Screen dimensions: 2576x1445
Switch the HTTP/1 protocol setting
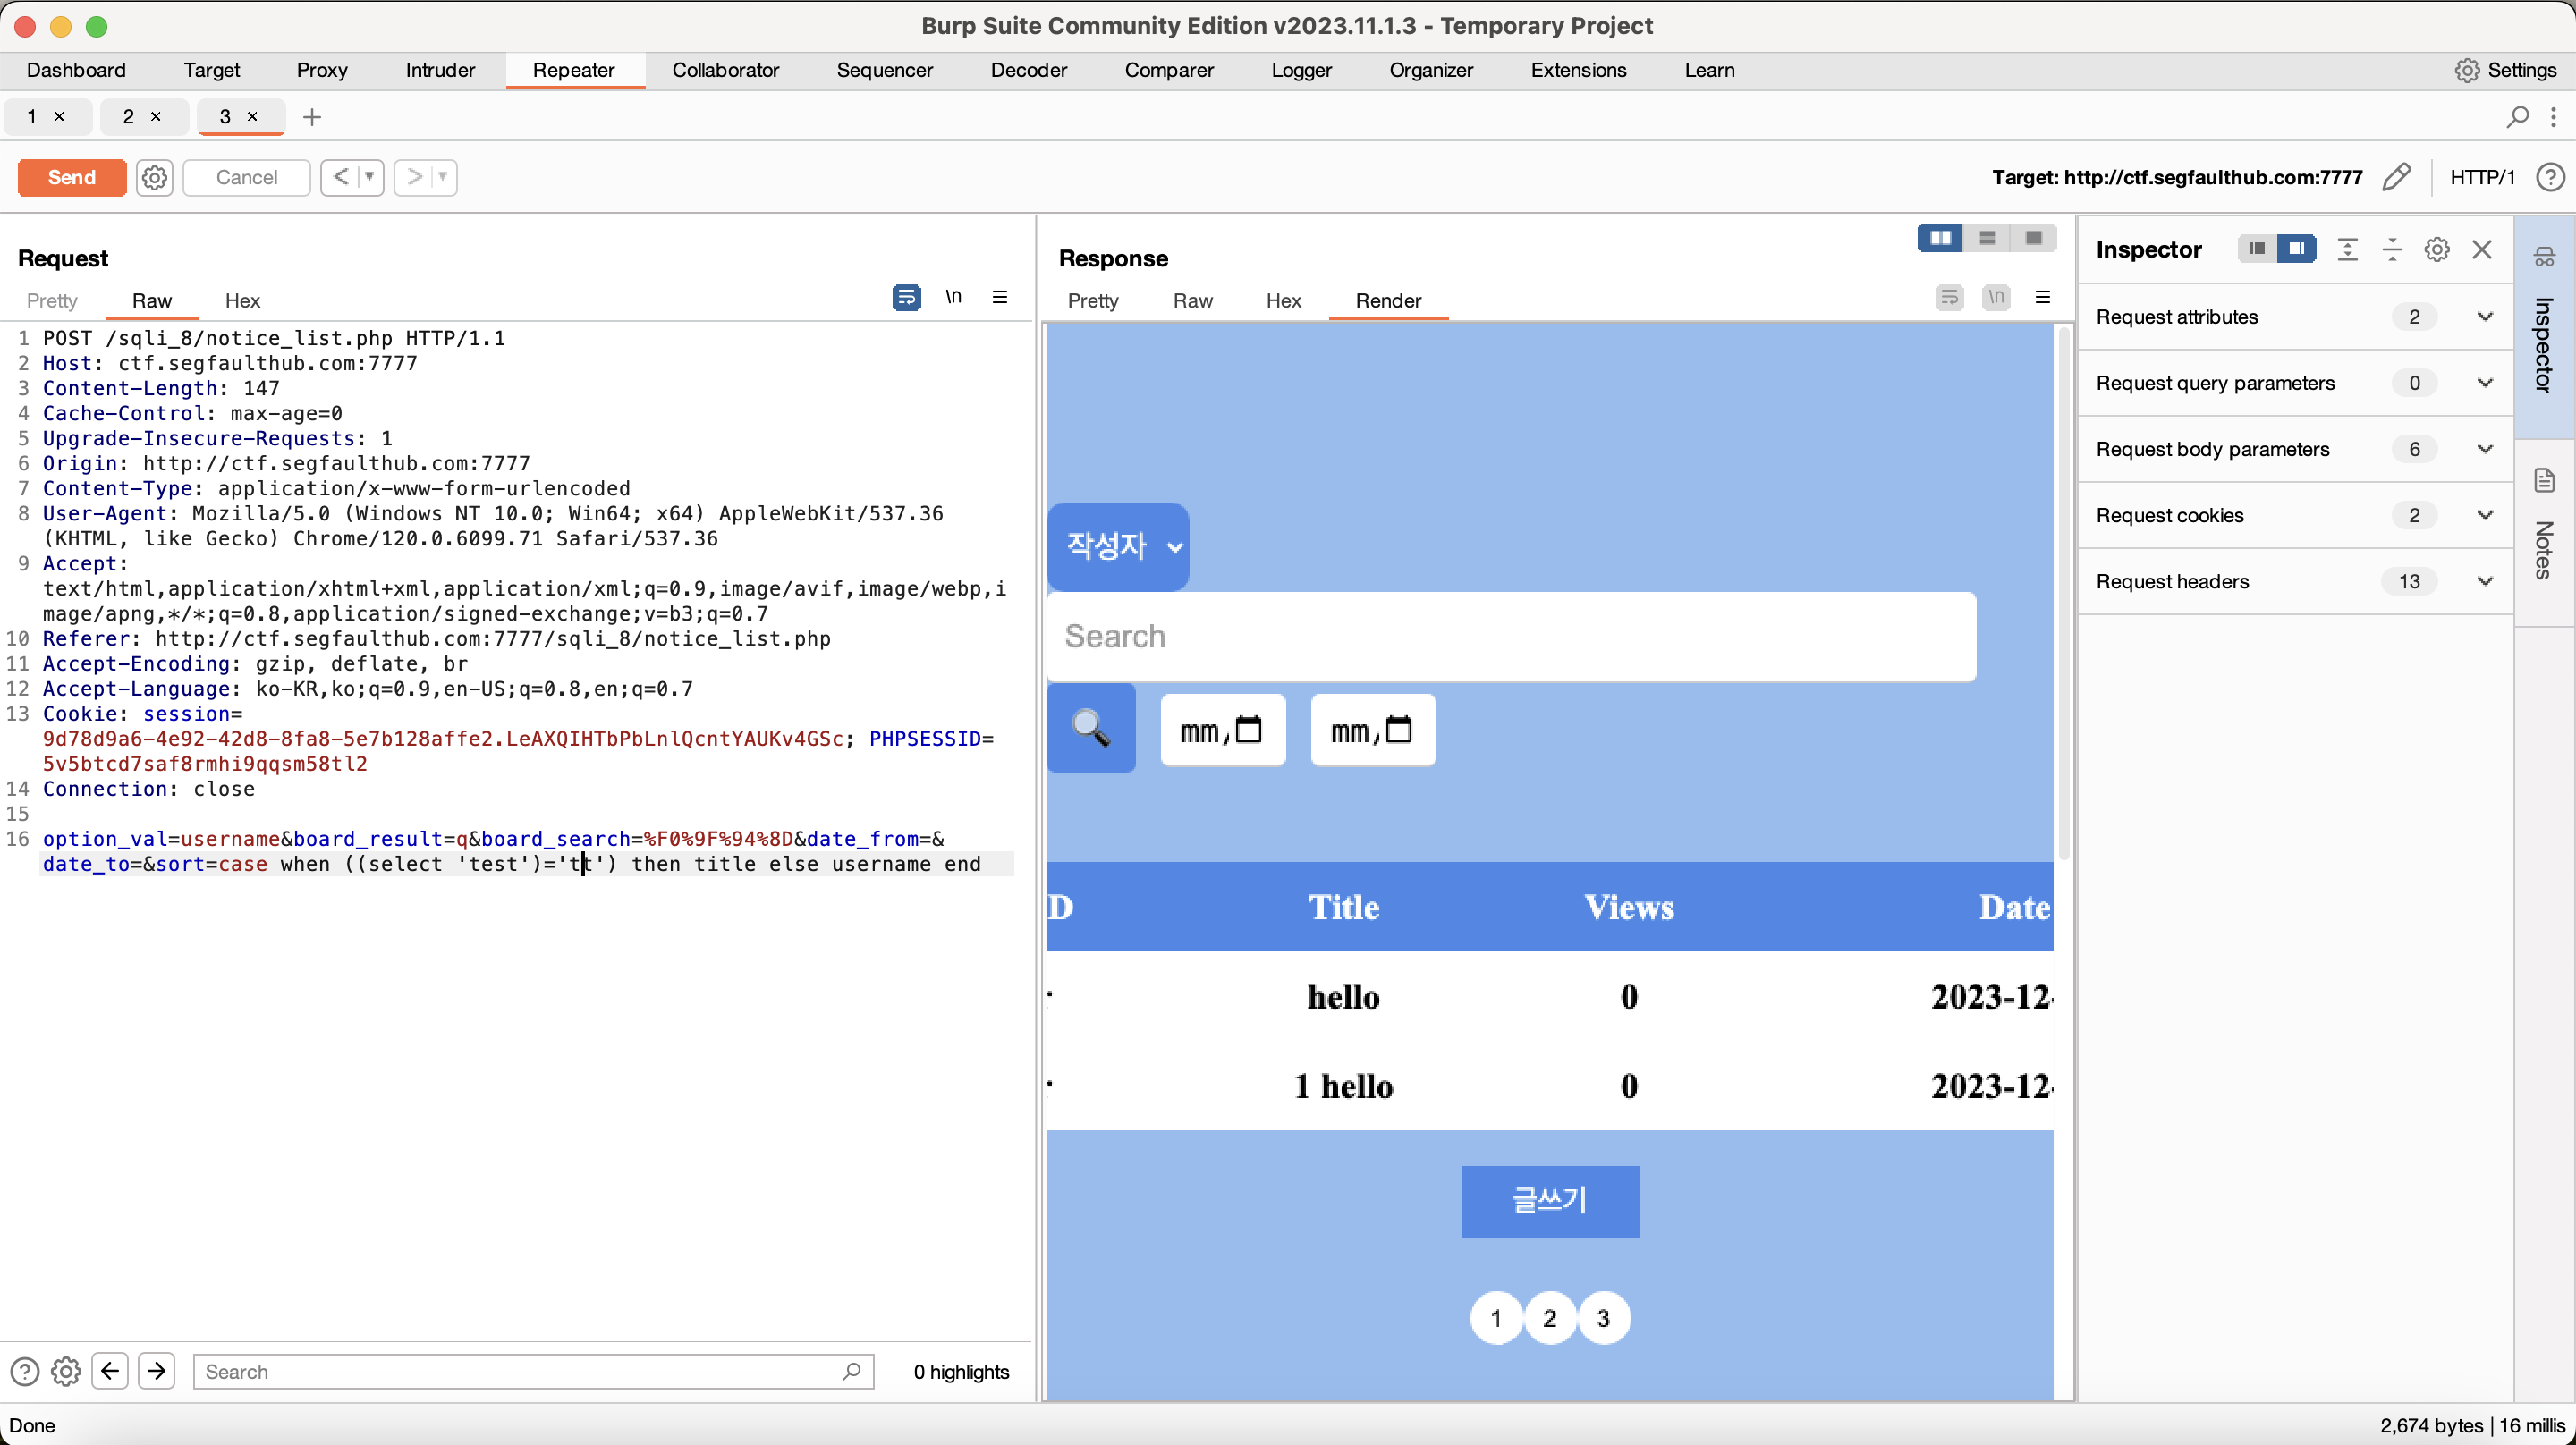click(2482, 177)
